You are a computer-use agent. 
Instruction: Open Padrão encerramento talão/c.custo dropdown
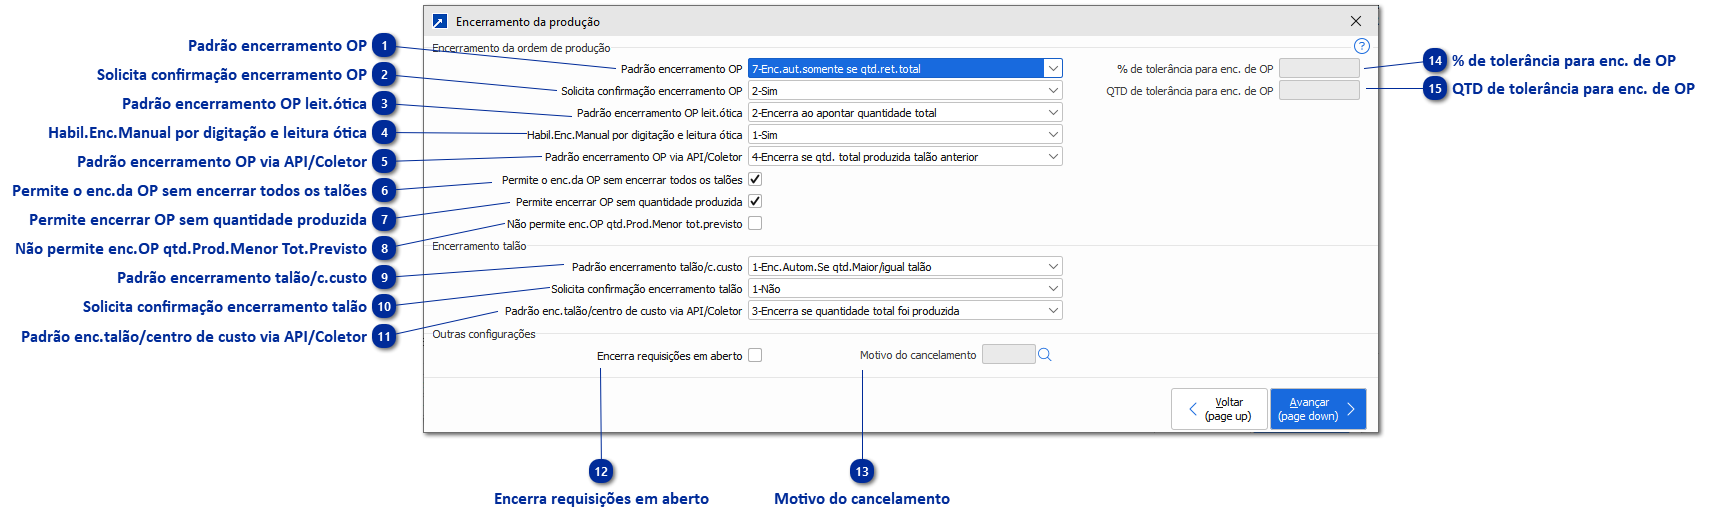click(x=1053, y=267)
